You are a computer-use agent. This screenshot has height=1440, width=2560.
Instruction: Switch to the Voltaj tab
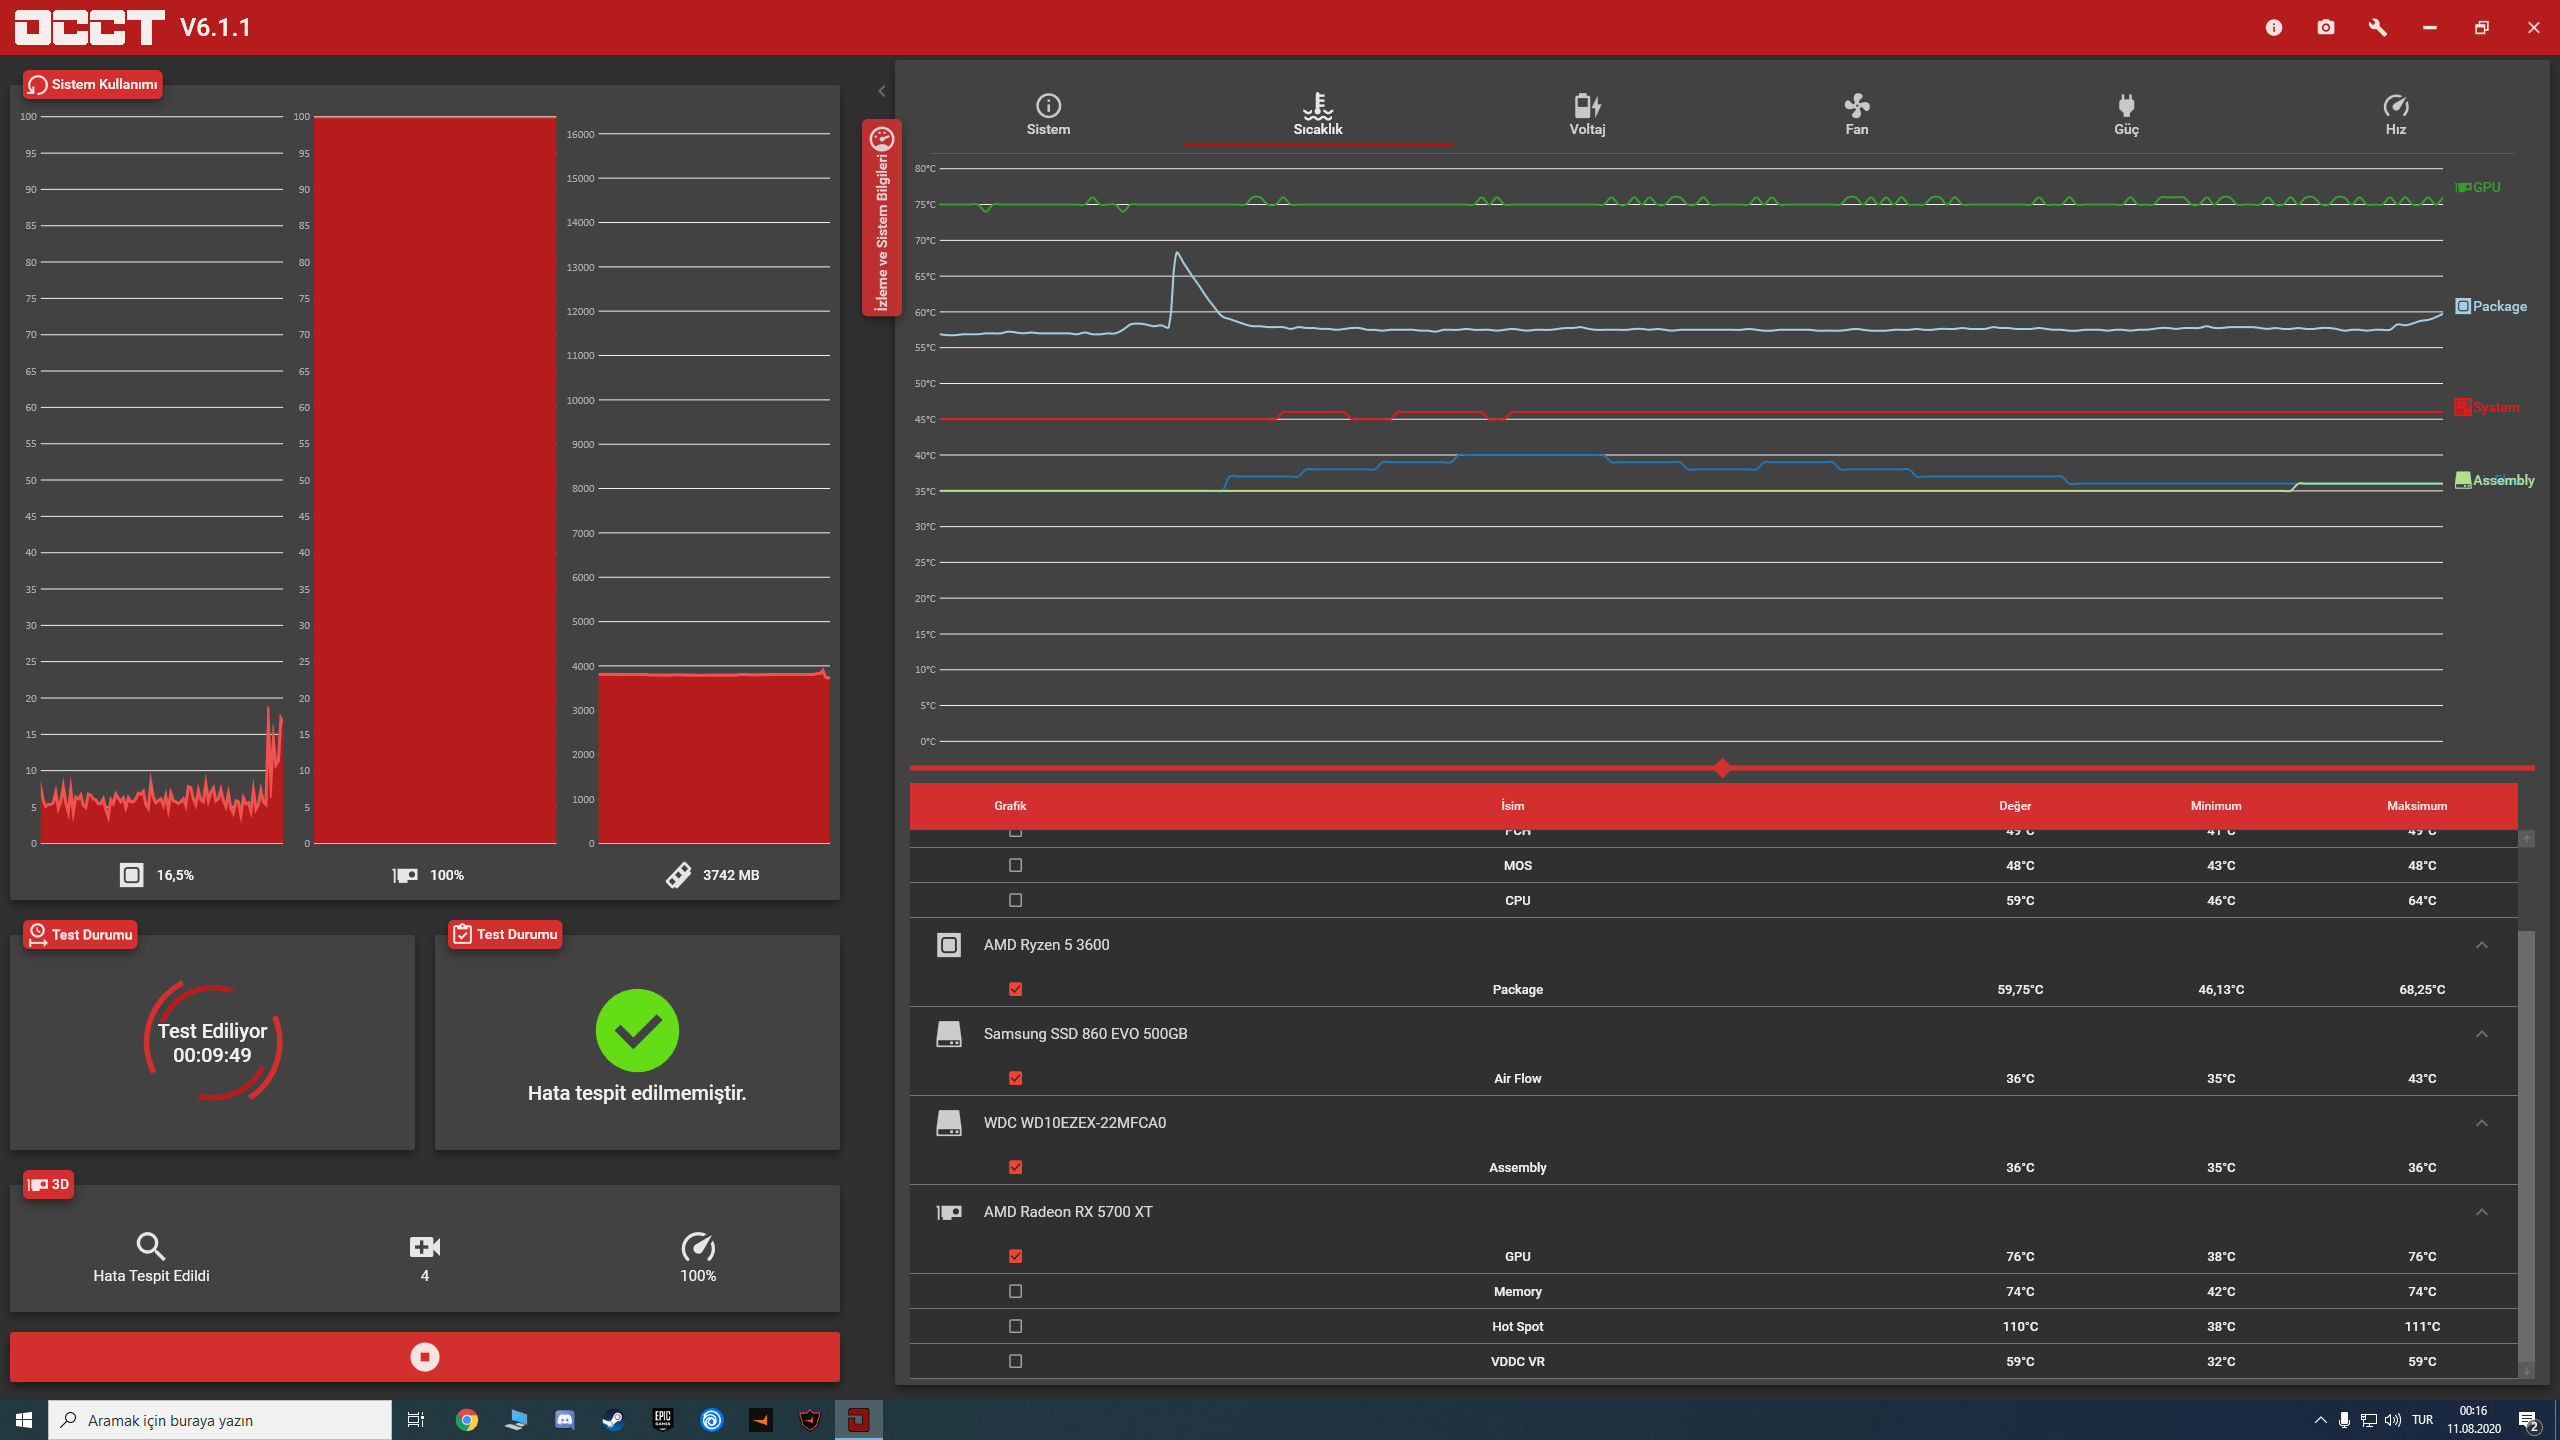tap(1587, 114)
